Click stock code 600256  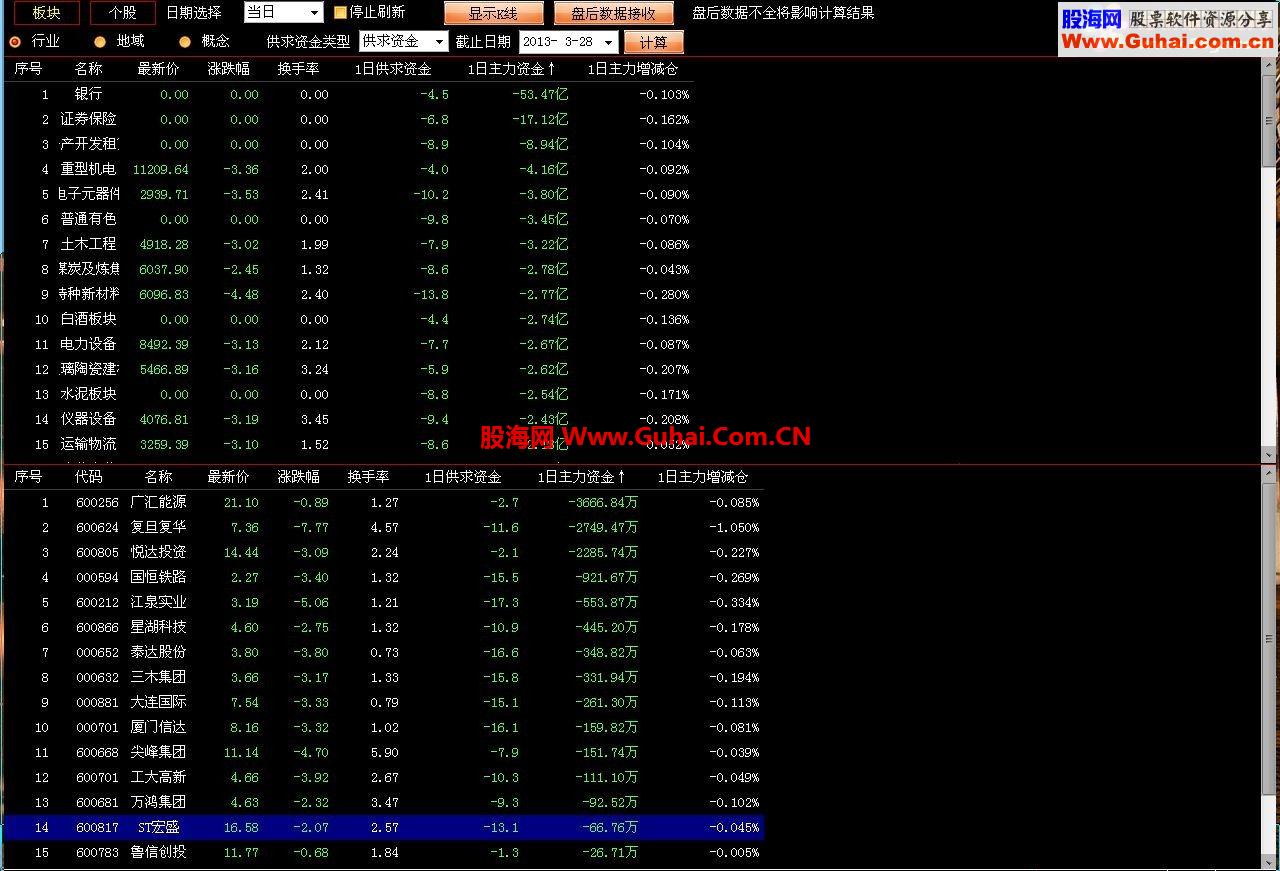tap(97, 503)
